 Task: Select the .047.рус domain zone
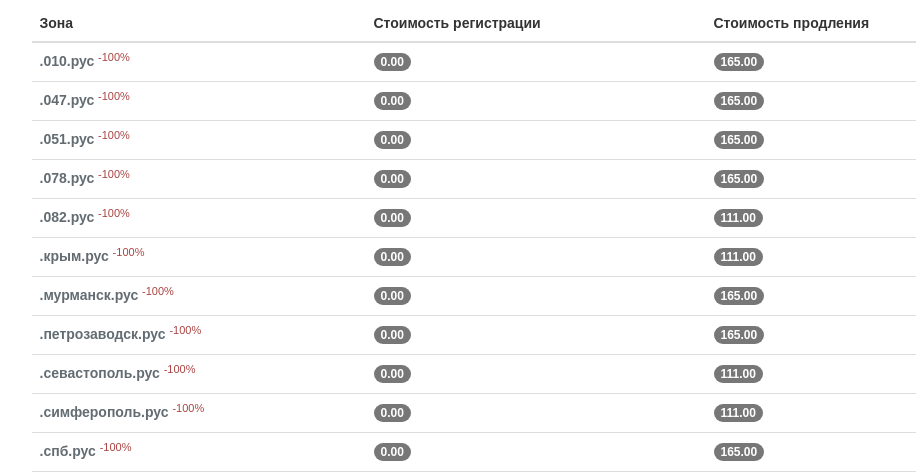(x=67, y=101)
